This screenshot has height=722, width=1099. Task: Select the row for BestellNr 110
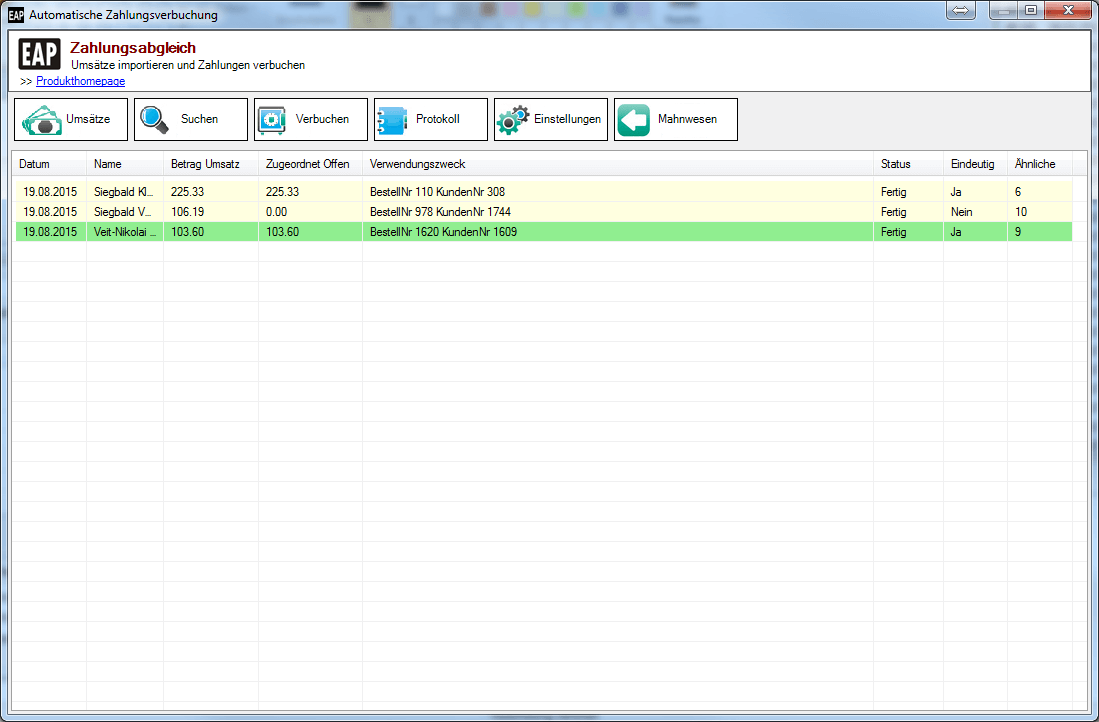click(x=438, y=192)
